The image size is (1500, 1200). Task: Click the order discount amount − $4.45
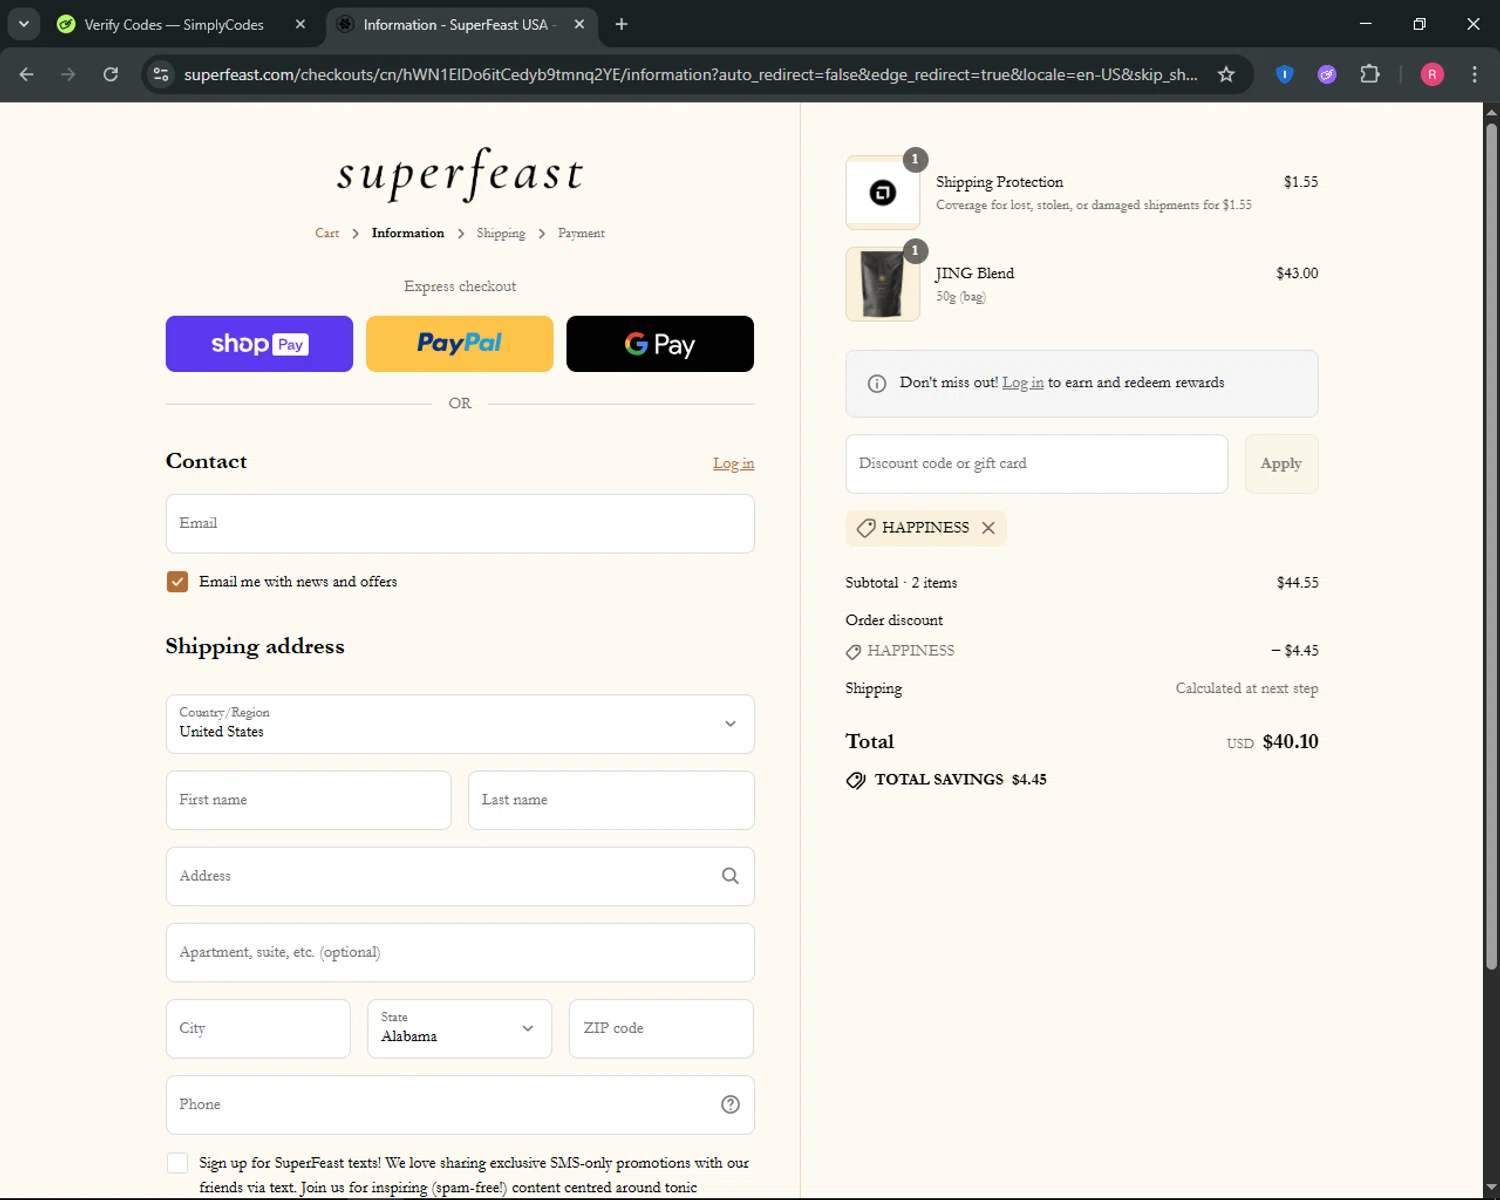point(1295,650)
